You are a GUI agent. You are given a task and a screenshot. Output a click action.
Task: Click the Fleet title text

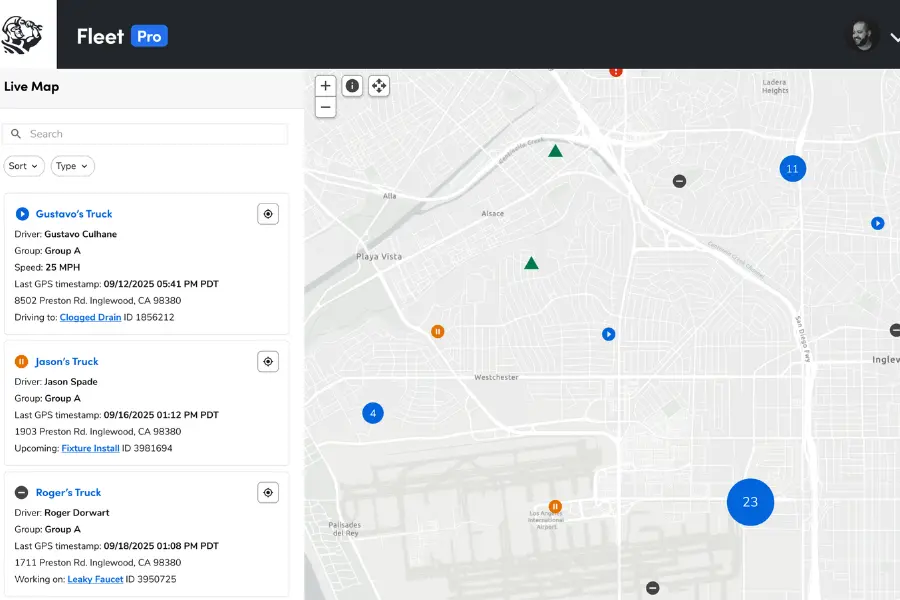[x=100, y=37]
